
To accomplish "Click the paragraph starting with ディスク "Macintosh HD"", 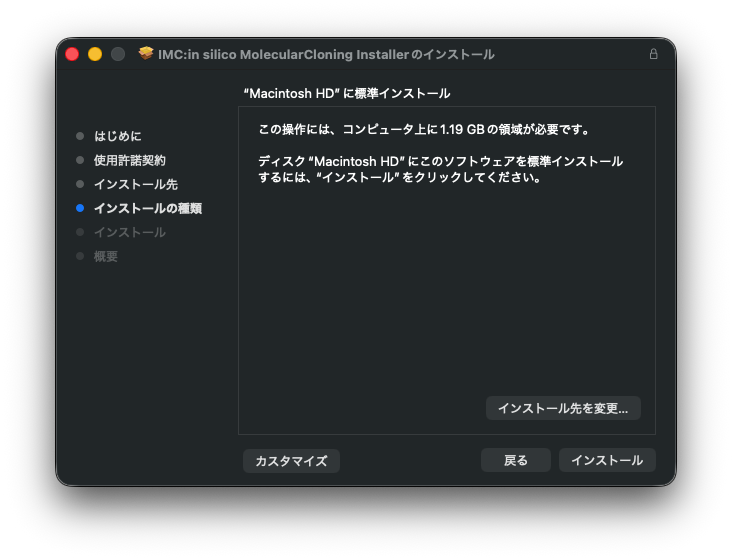I will tap(440, 169).
